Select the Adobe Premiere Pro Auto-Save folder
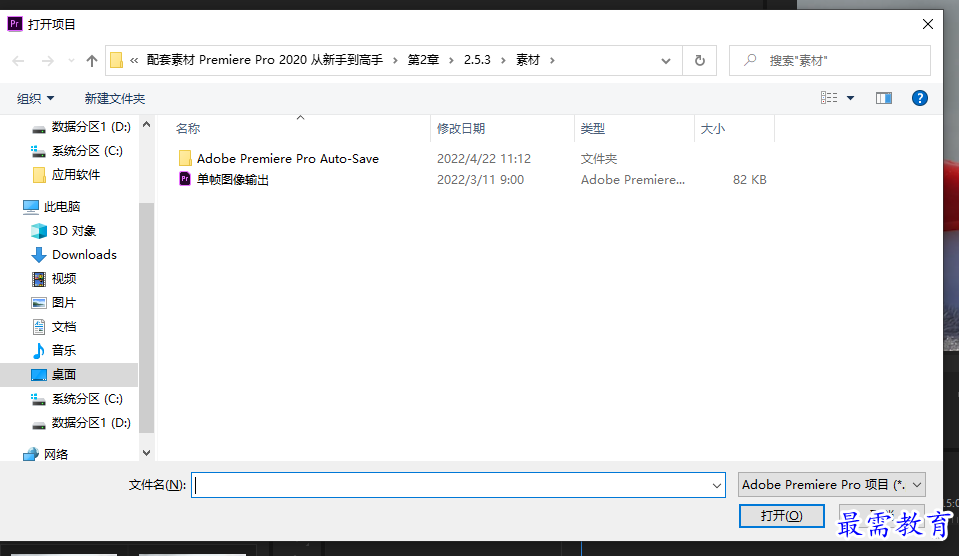The image size is (959, 556). [x=287, y=158]
